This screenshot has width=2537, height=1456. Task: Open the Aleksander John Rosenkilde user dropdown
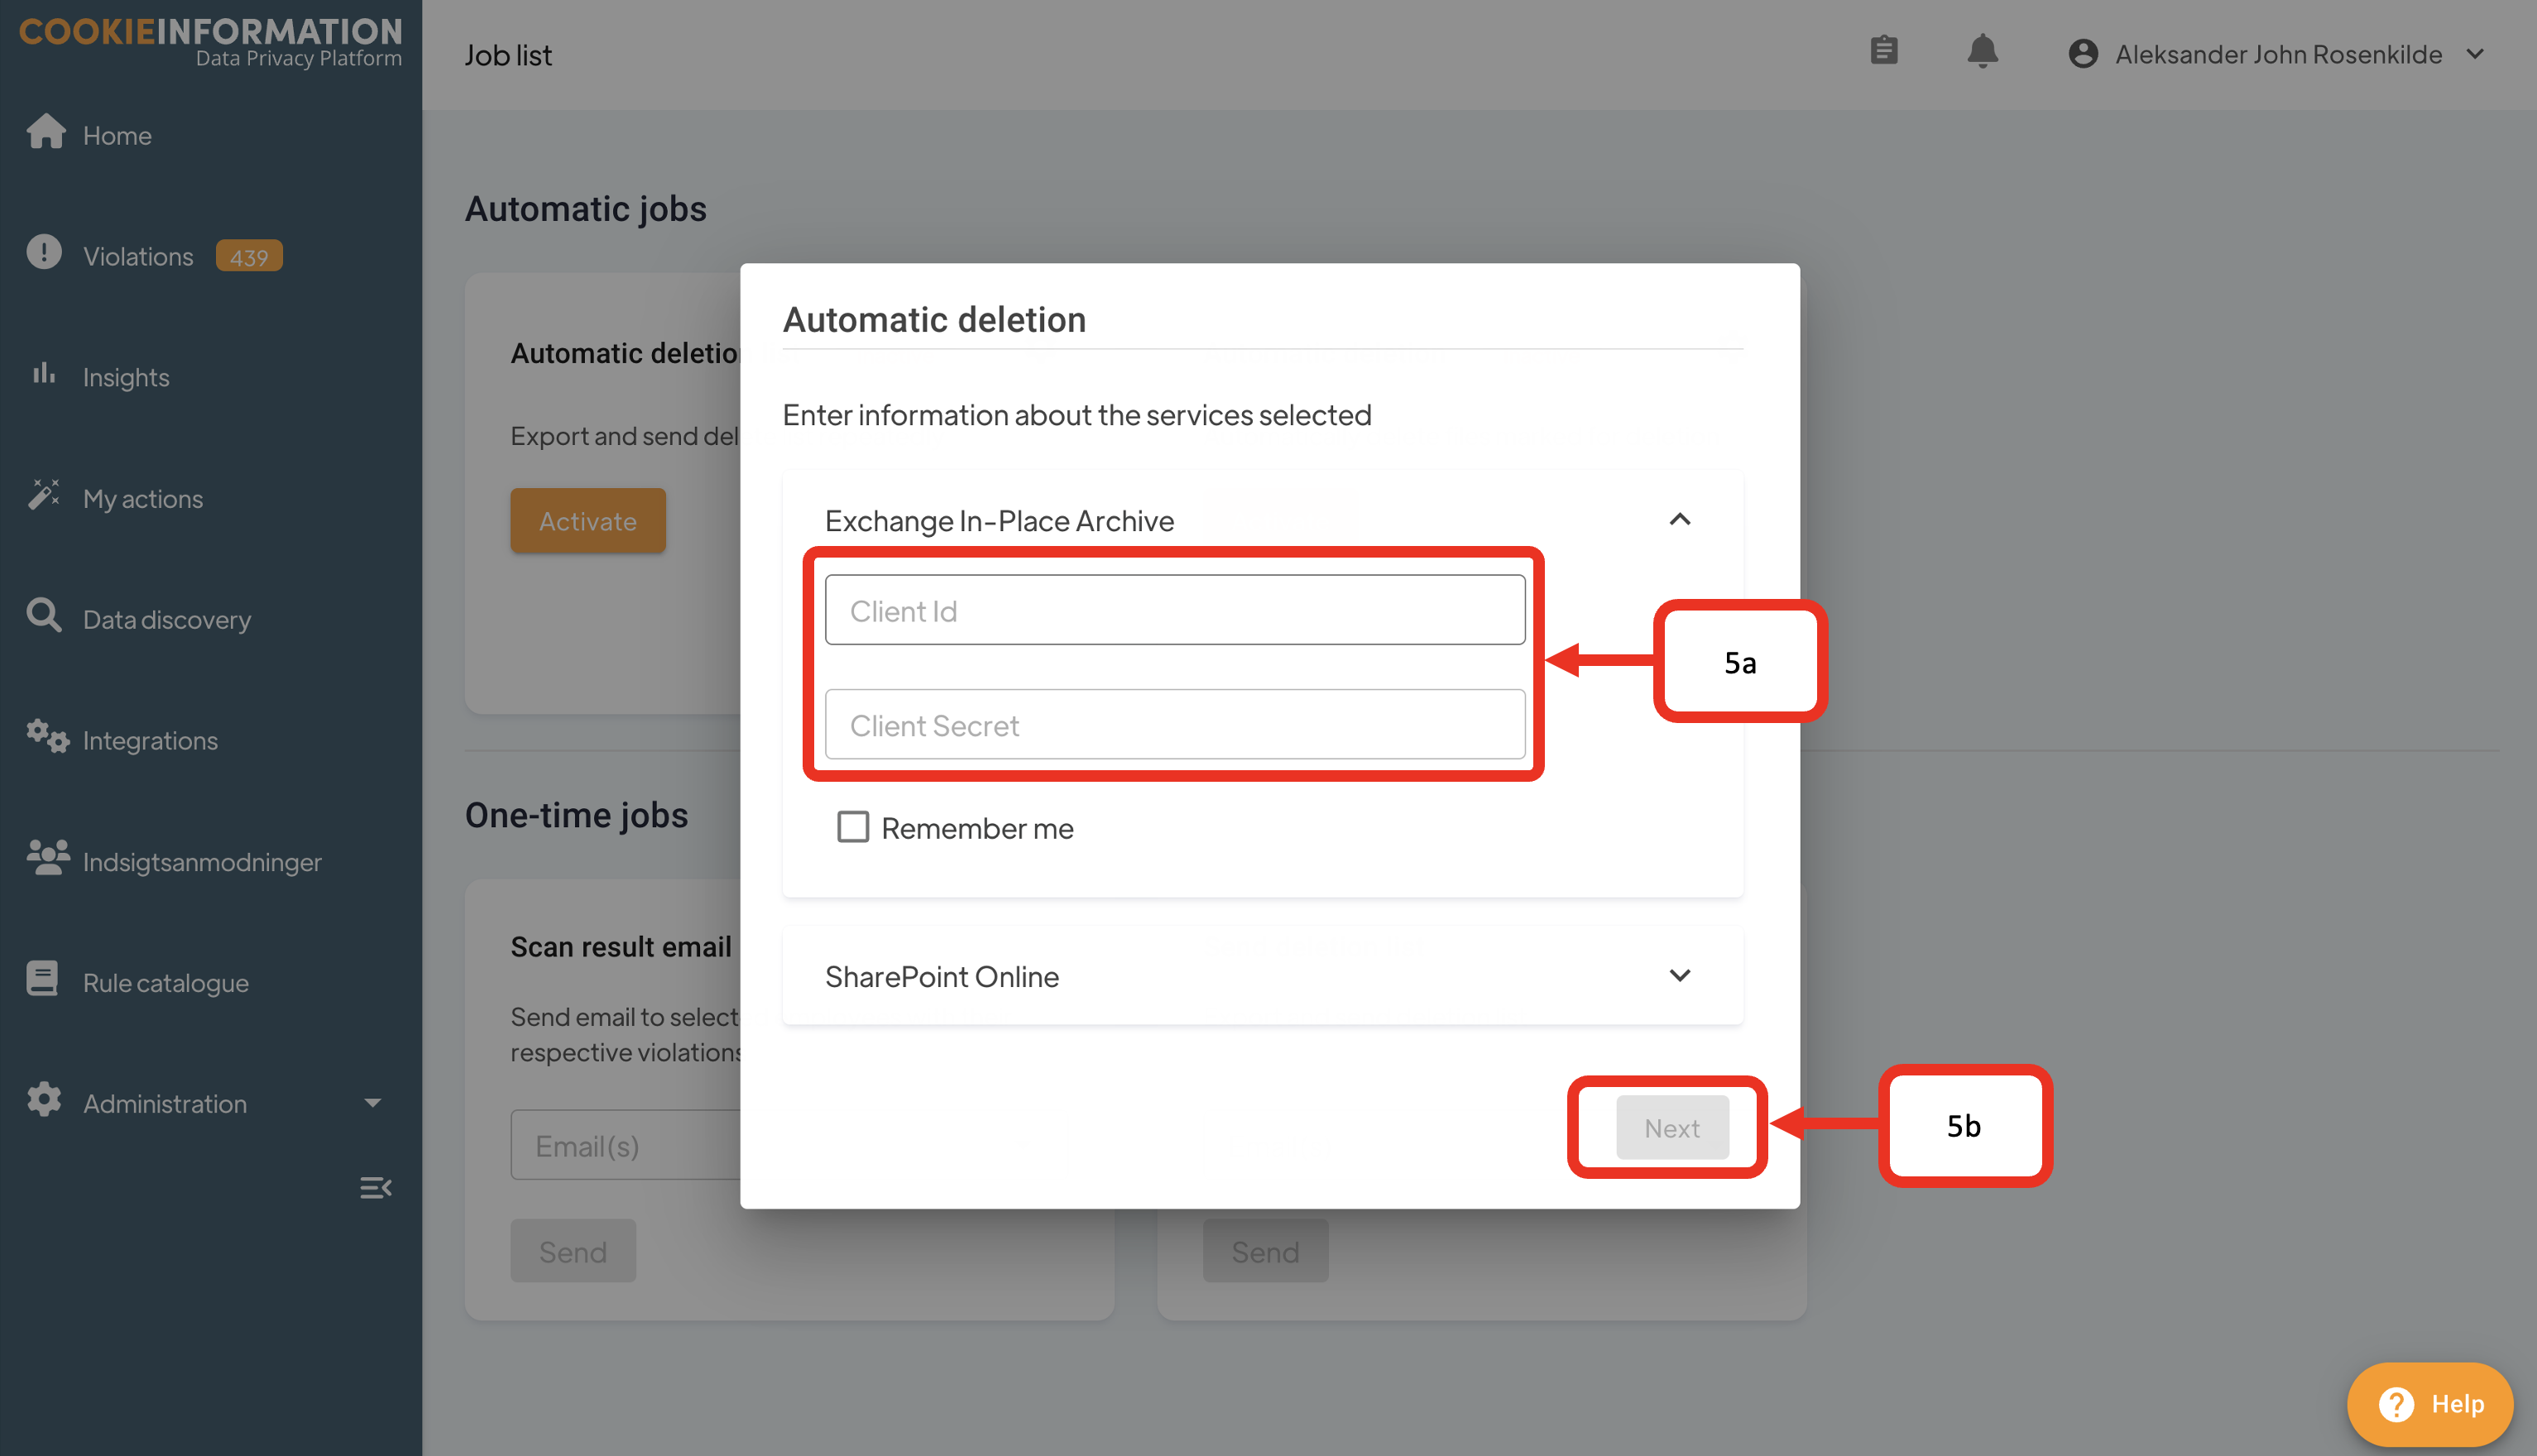pos(2278,54)
